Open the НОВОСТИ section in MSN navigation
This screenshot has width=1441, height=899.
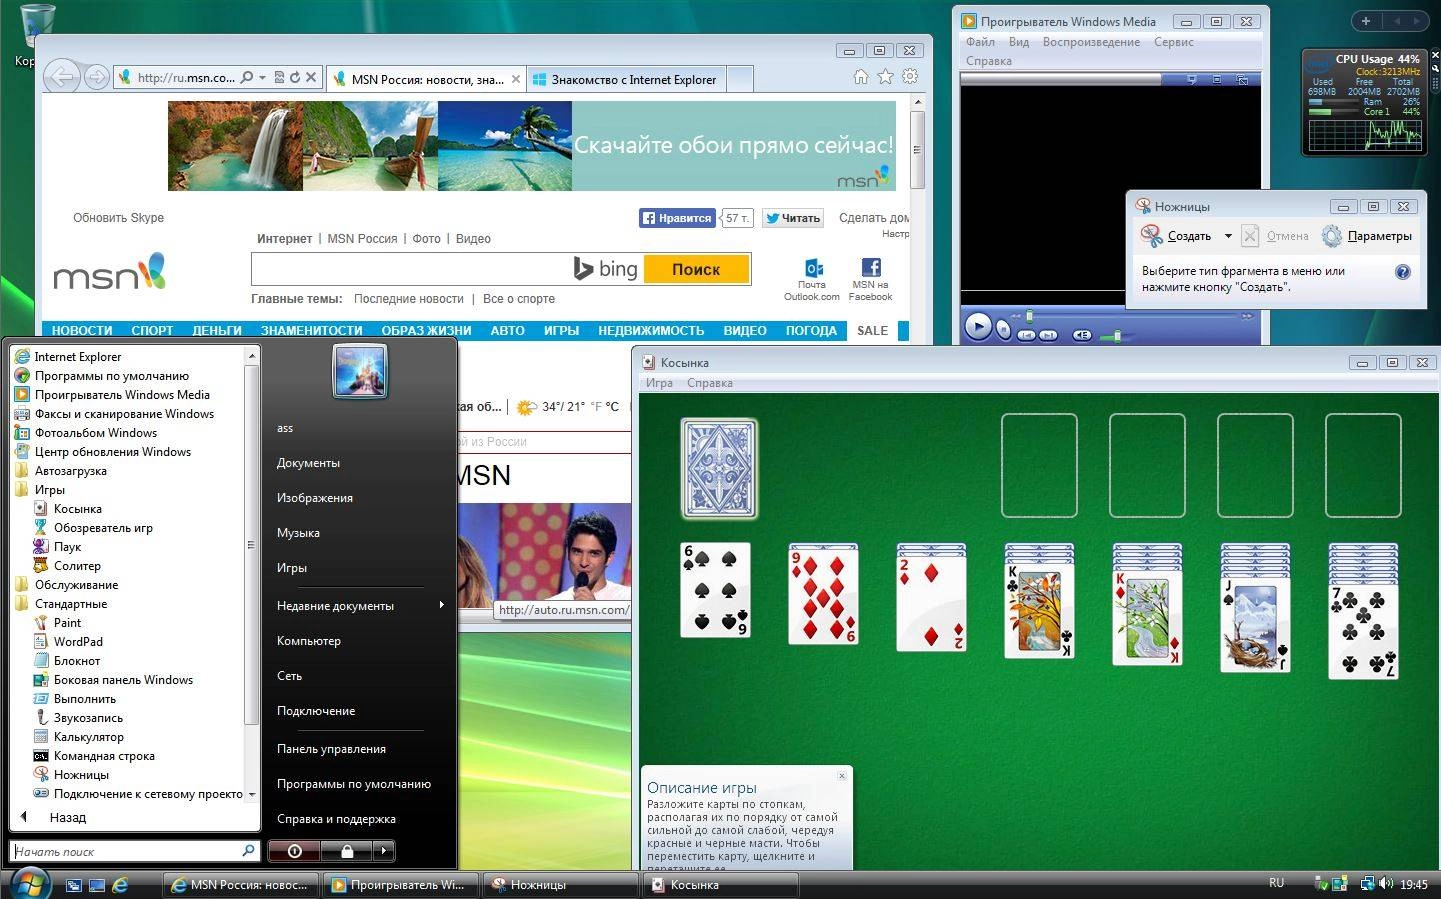point(82,330)
